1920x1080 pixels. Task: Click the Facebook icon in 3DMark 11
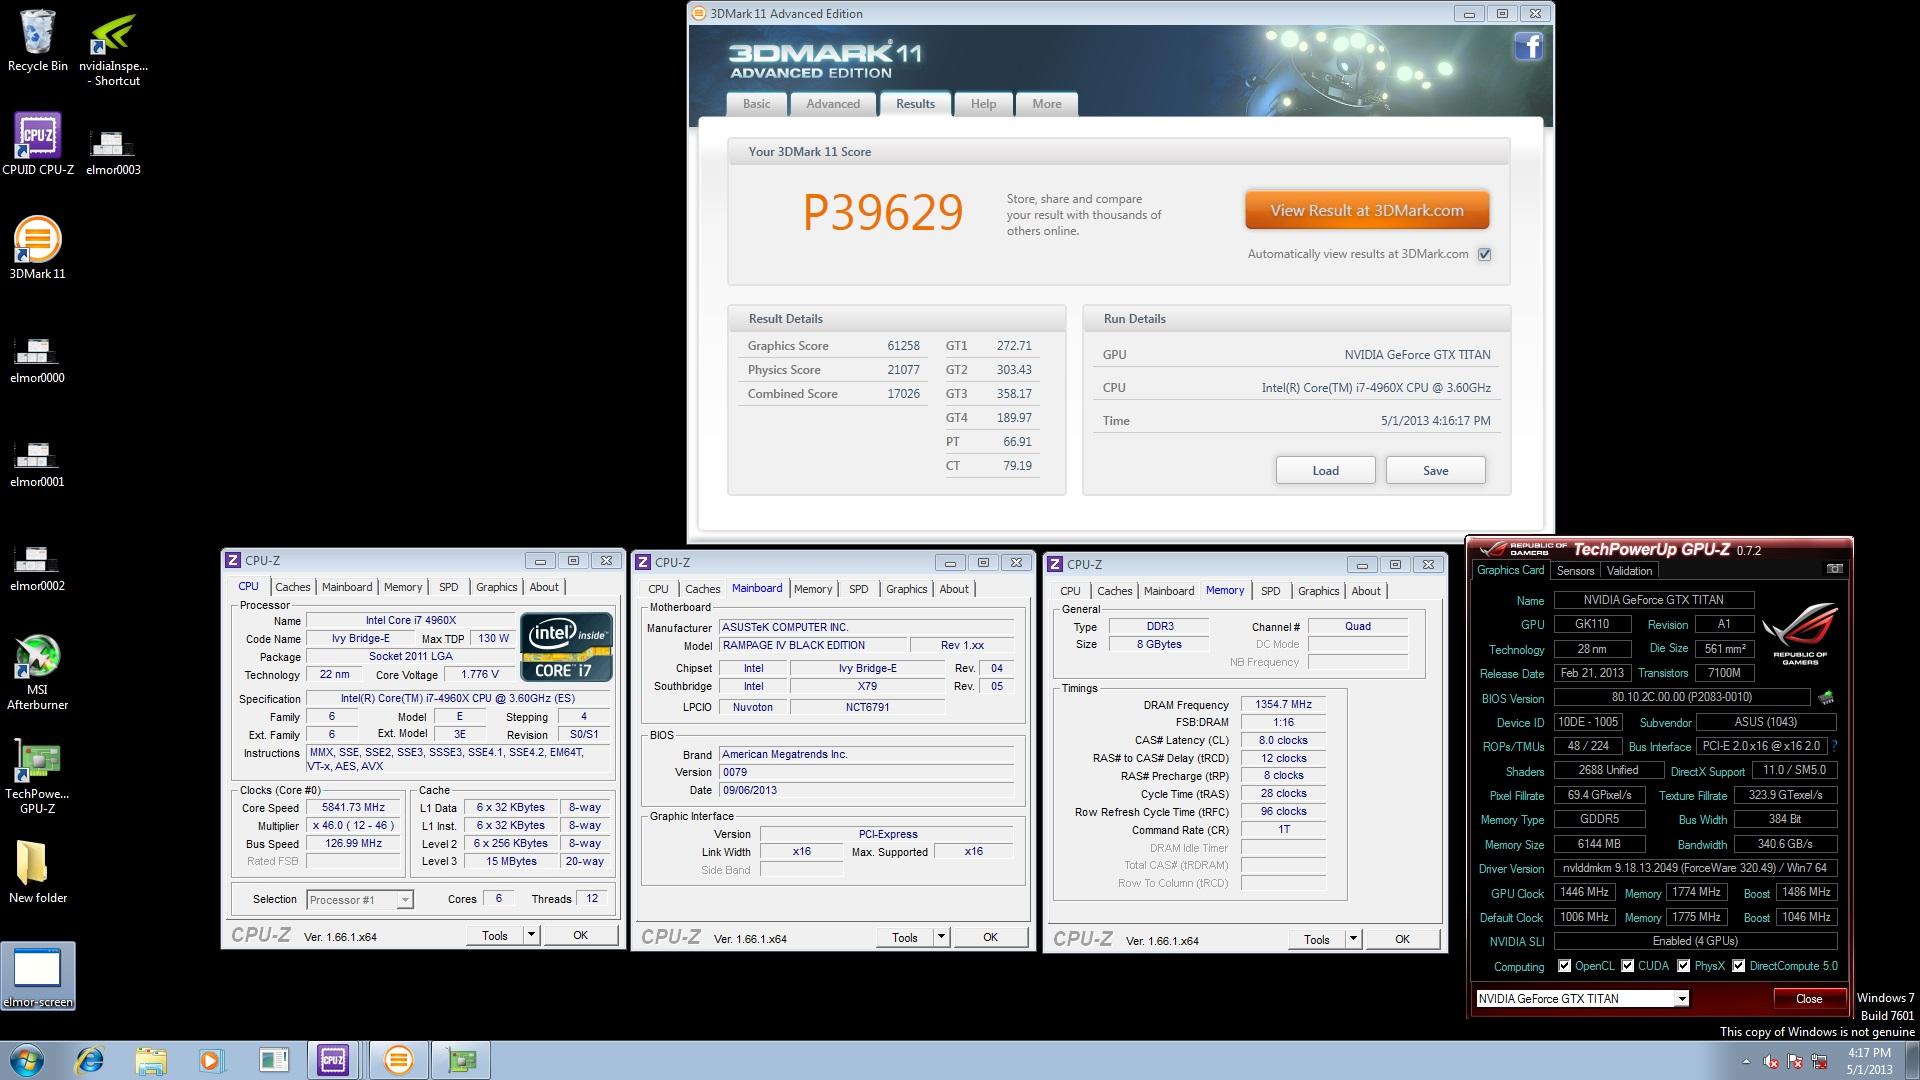coord(1528,46)
